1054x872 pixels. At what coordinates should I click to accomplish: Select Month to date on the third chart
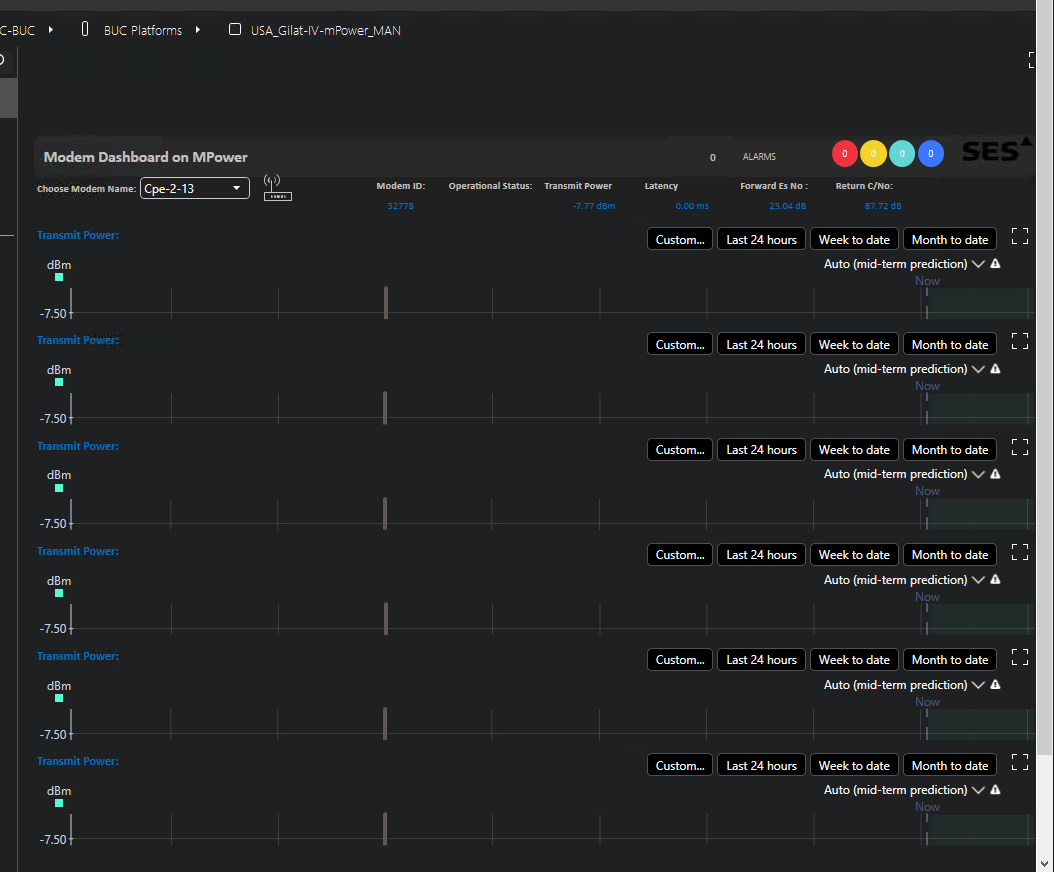click(950, 450)
